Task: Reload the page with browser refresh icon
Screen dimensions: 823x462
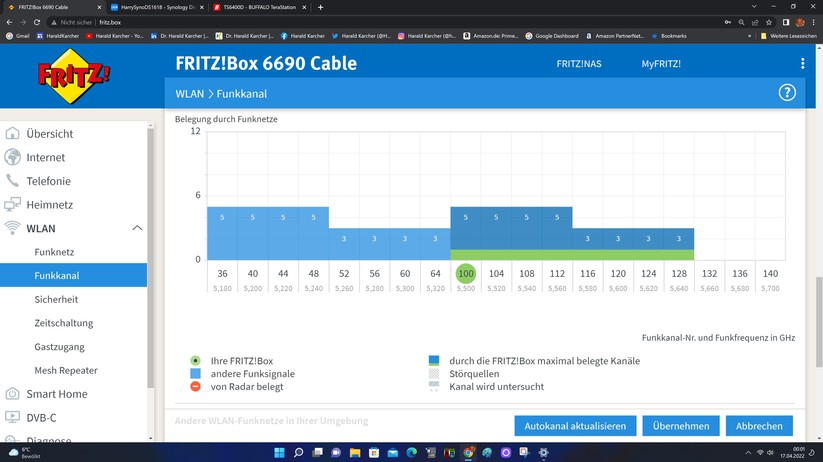Action: pyautogui.click(x=37, y=22)
